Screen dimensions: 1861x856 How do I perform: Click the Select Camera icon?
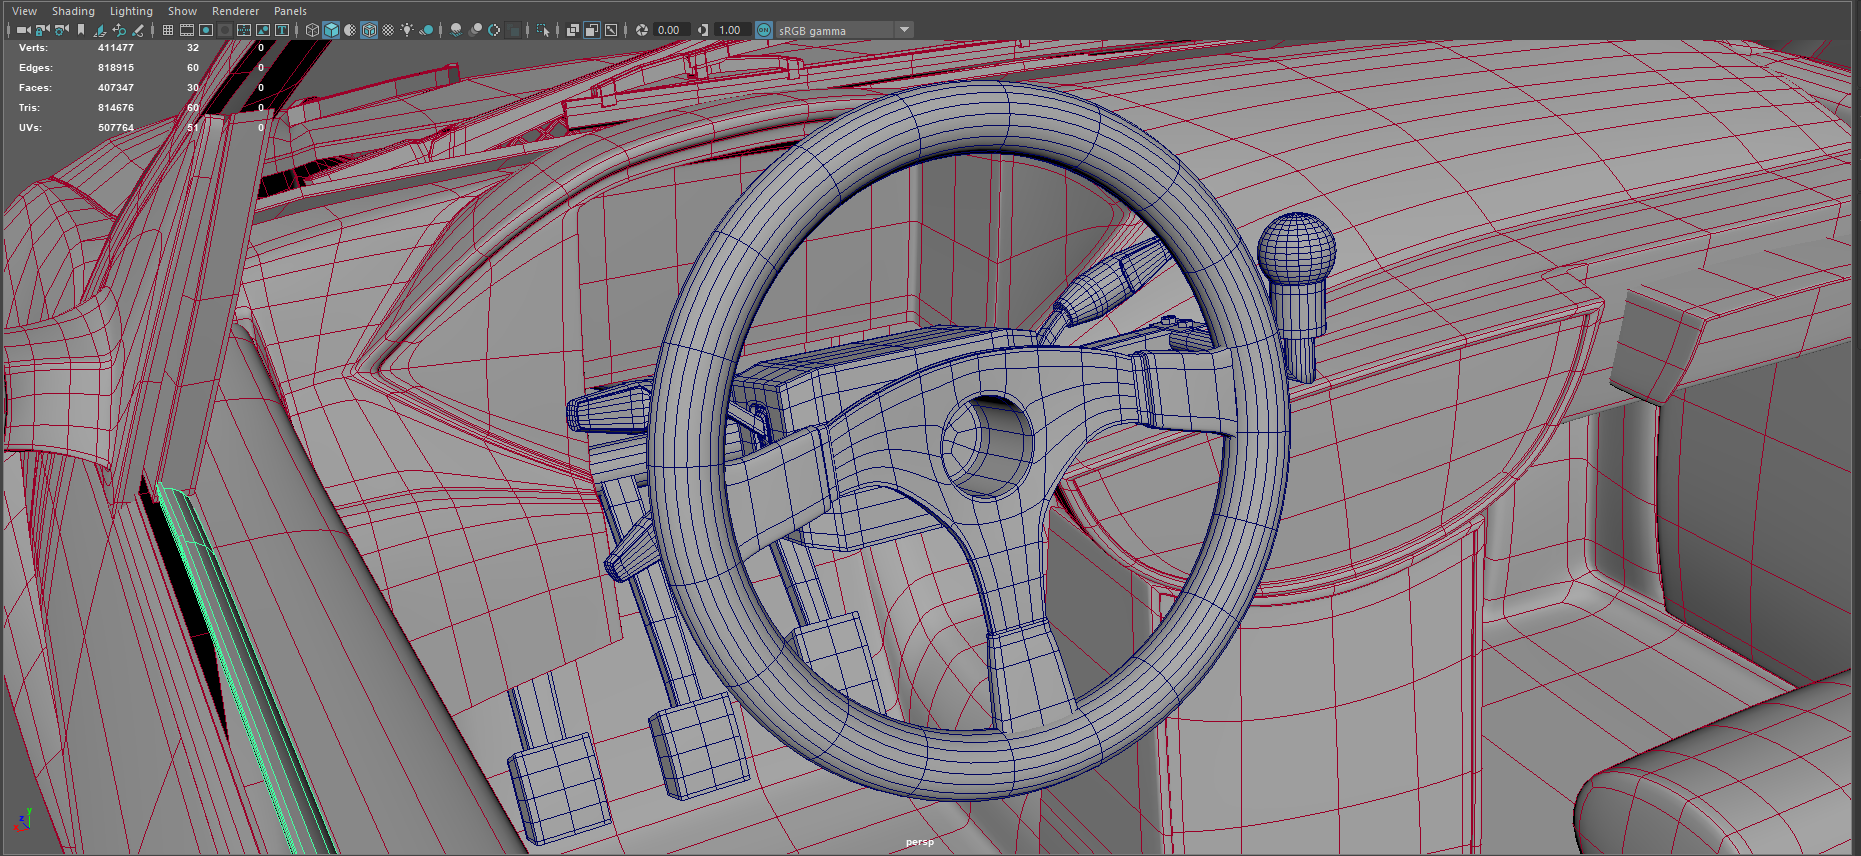tap(23, 30)
